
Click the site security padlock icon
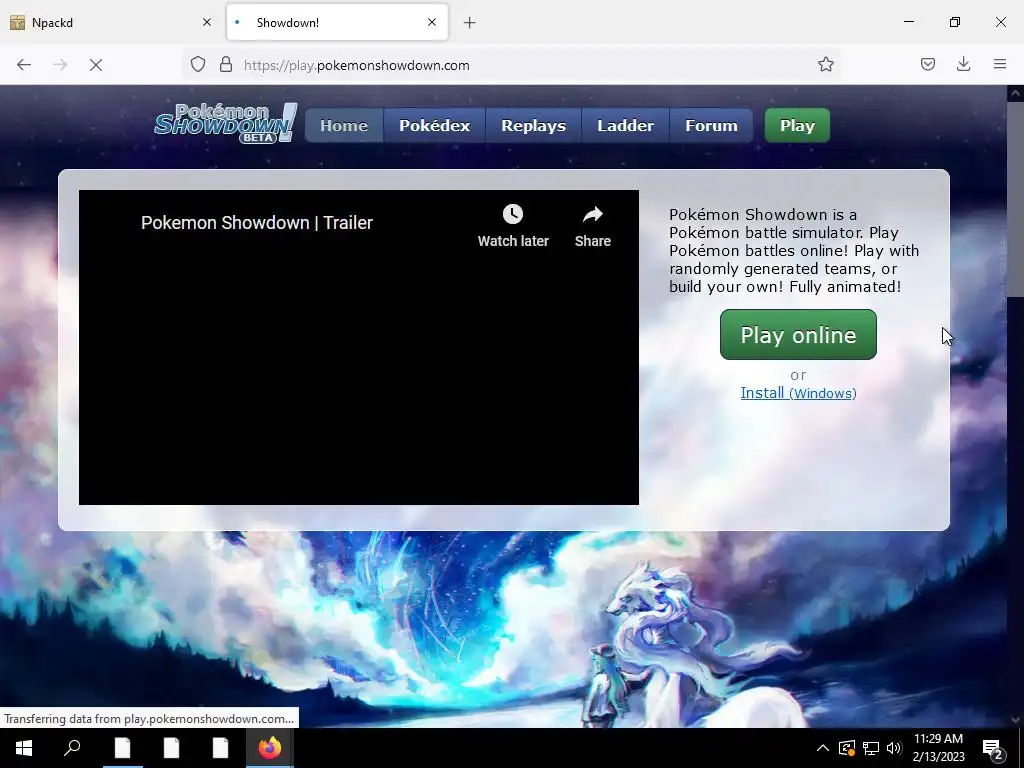pyautogui.click(x=226, y=65)
